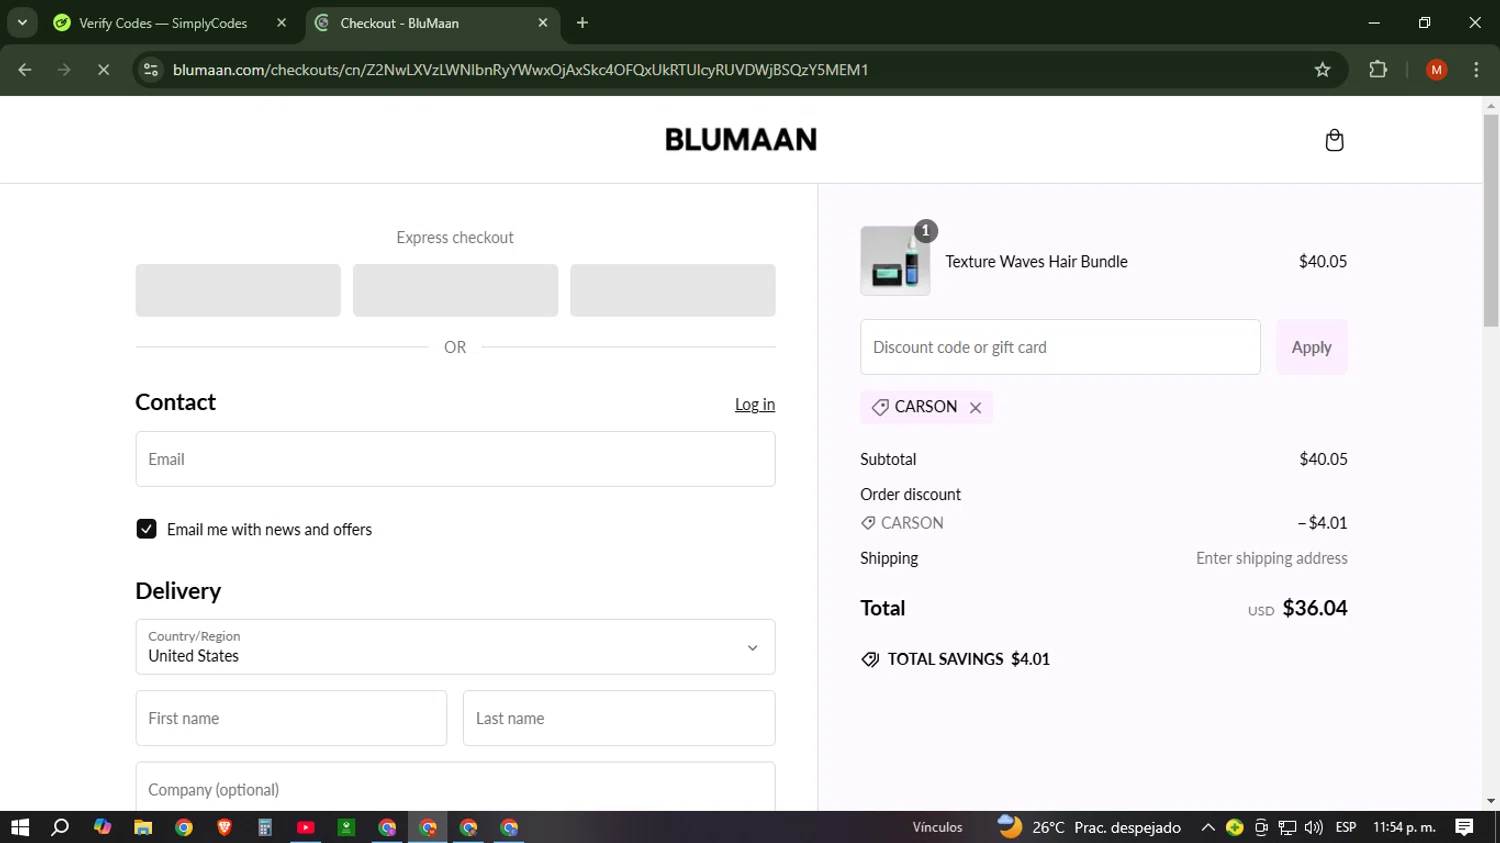This screenshot has height=843, width=1500.
Task: Switch to Verify Codes — SimplyCodes tab
Action: click(162, 23)
